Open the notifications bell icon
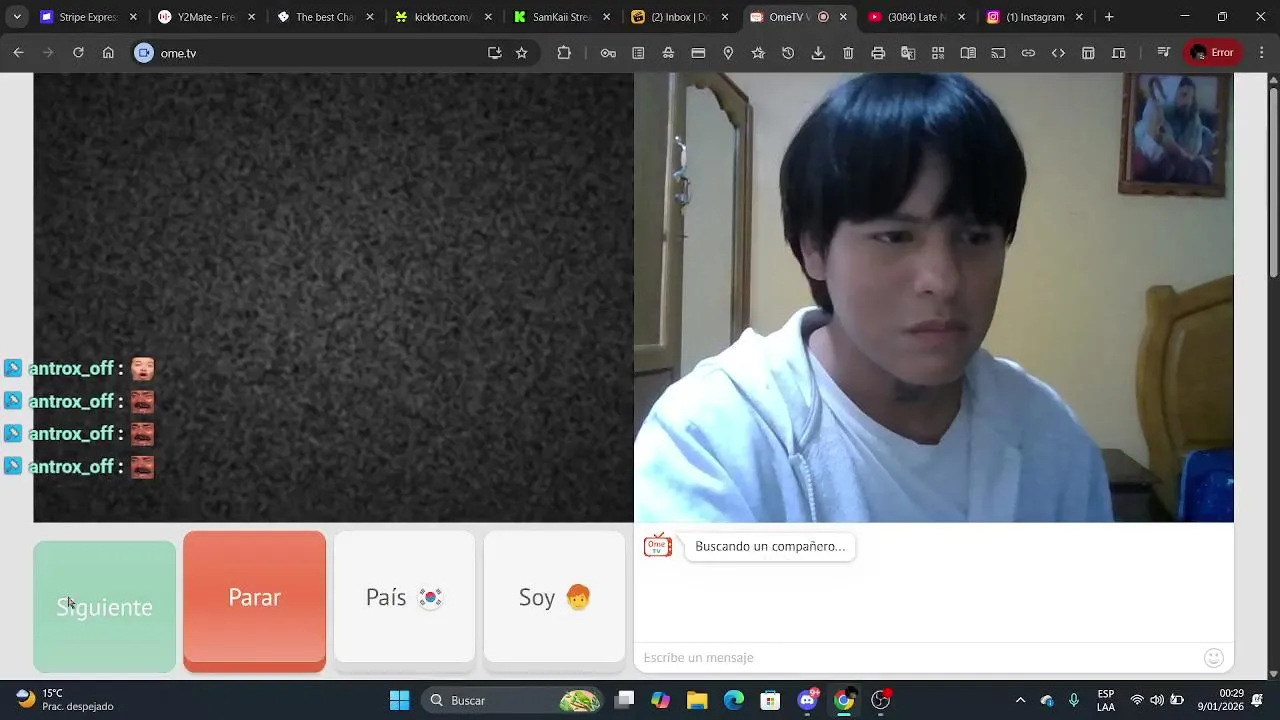The height and width of the screenshot is (720, 1280). (x=1257, y=700)
